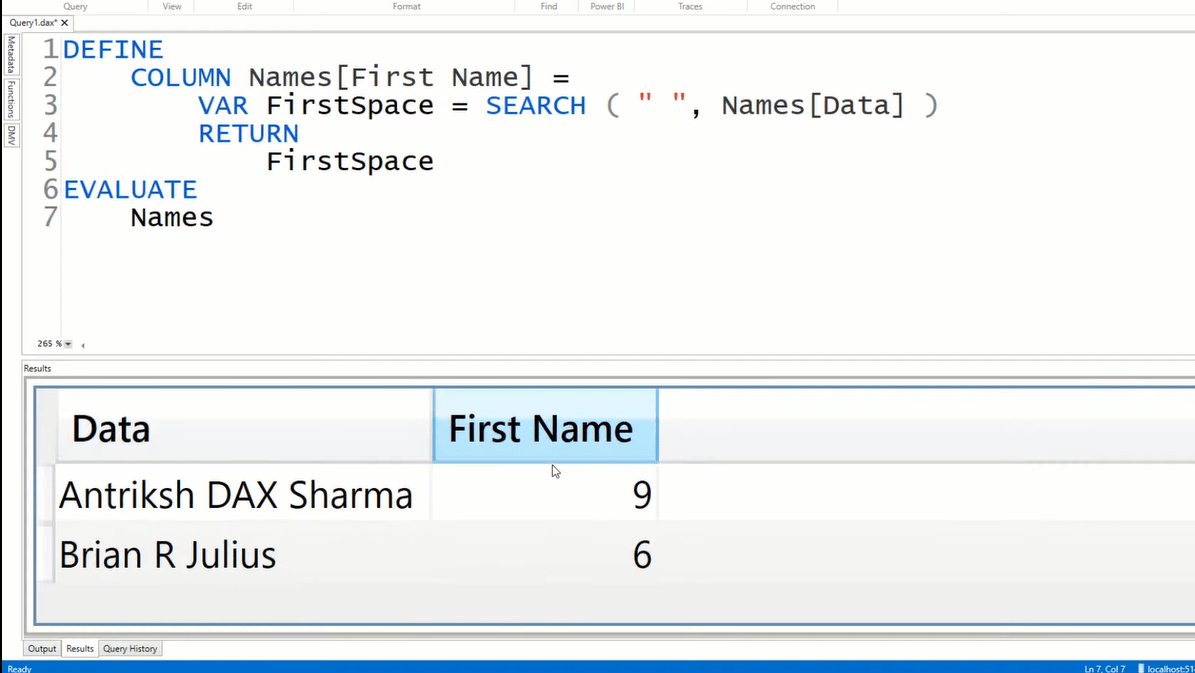
Task: Click the DEFINE keyword on line 1
Action: pos(113,50)
